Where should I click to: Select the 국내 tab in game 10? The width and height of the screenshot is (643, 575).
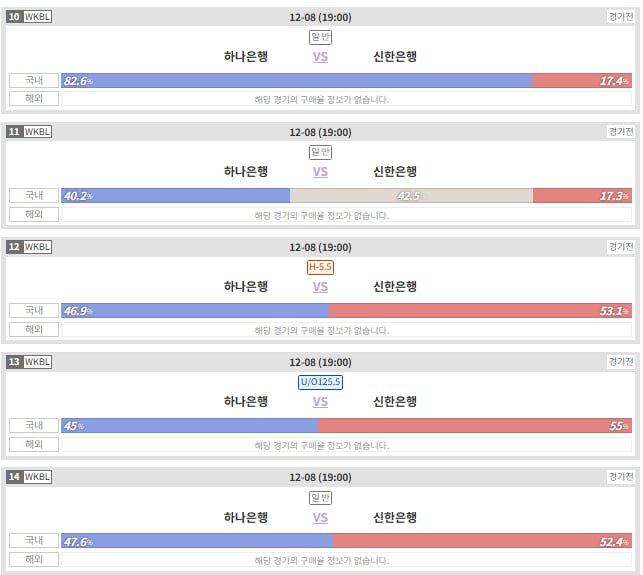34,80
